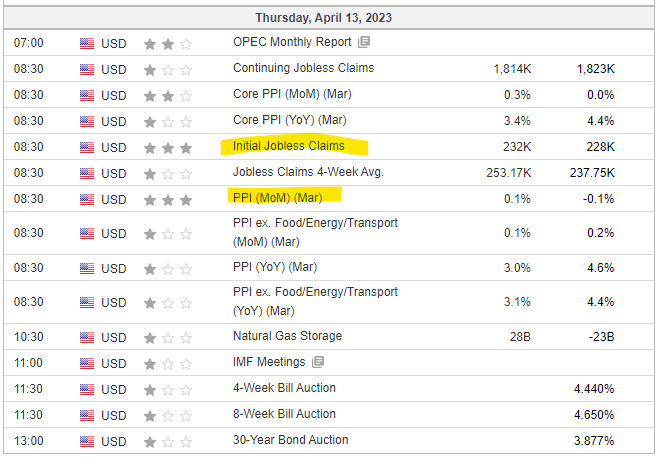Click Thursday, April 13, 2023 date header
The width and height of the screenshot is (662, 465).
click(324, 18)
